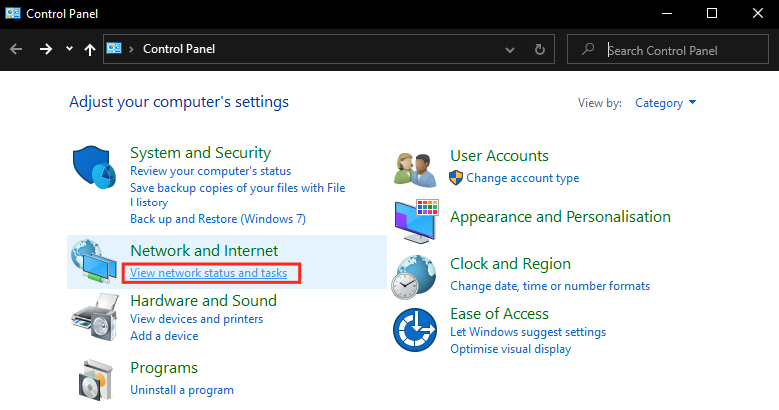Click the Control Panel icon in address bar
The height and width of the screenshot is (410, 779).
pos(114,49)
